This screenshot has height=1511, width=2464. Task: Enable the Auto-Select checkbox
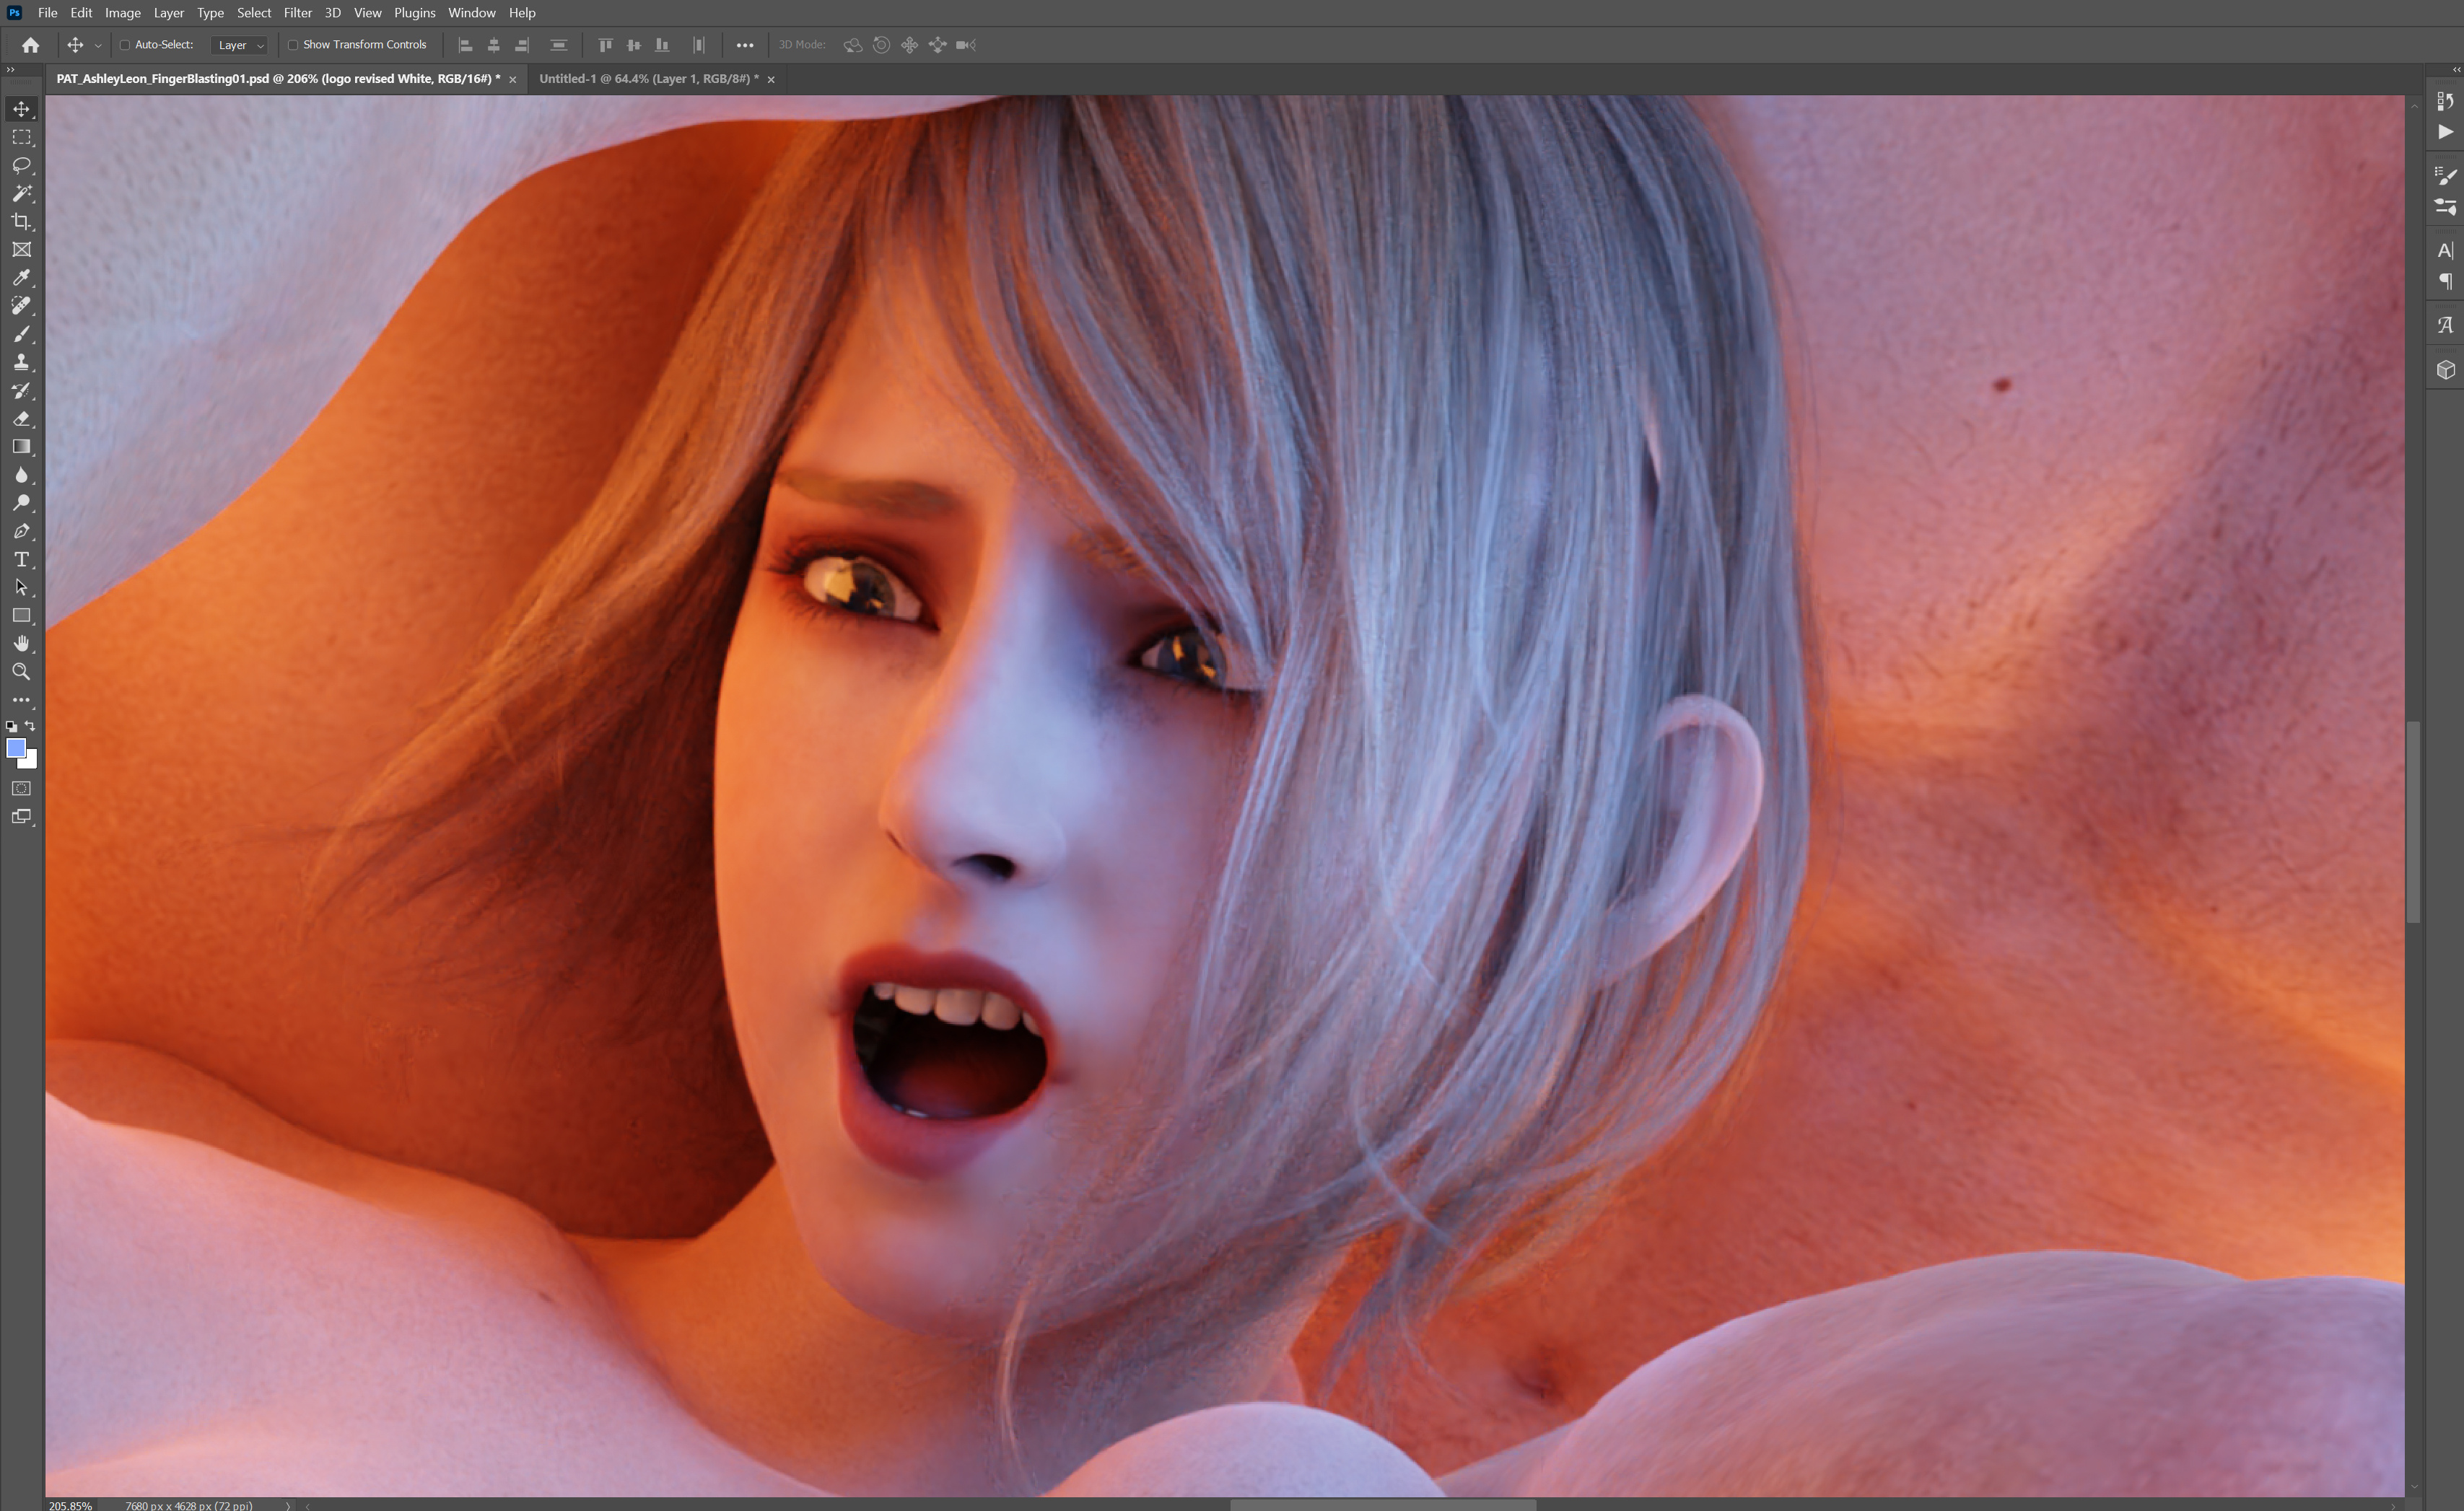pyautogui.click(x=125, y=45)
